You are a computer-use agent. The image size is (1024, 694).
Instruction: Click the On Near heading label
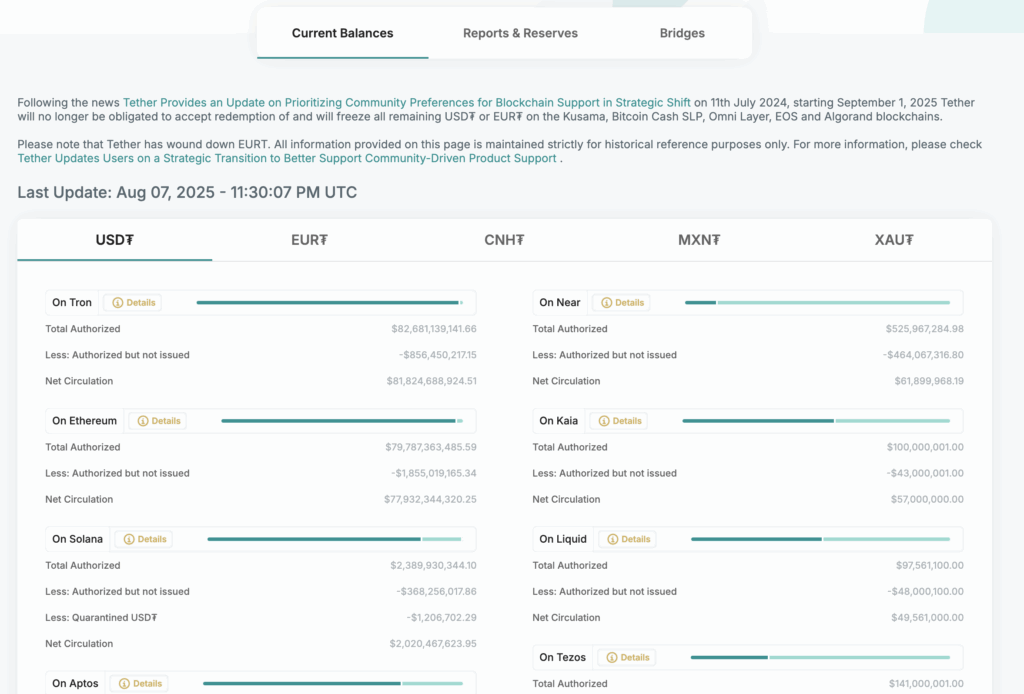click(x=560, y=303)
